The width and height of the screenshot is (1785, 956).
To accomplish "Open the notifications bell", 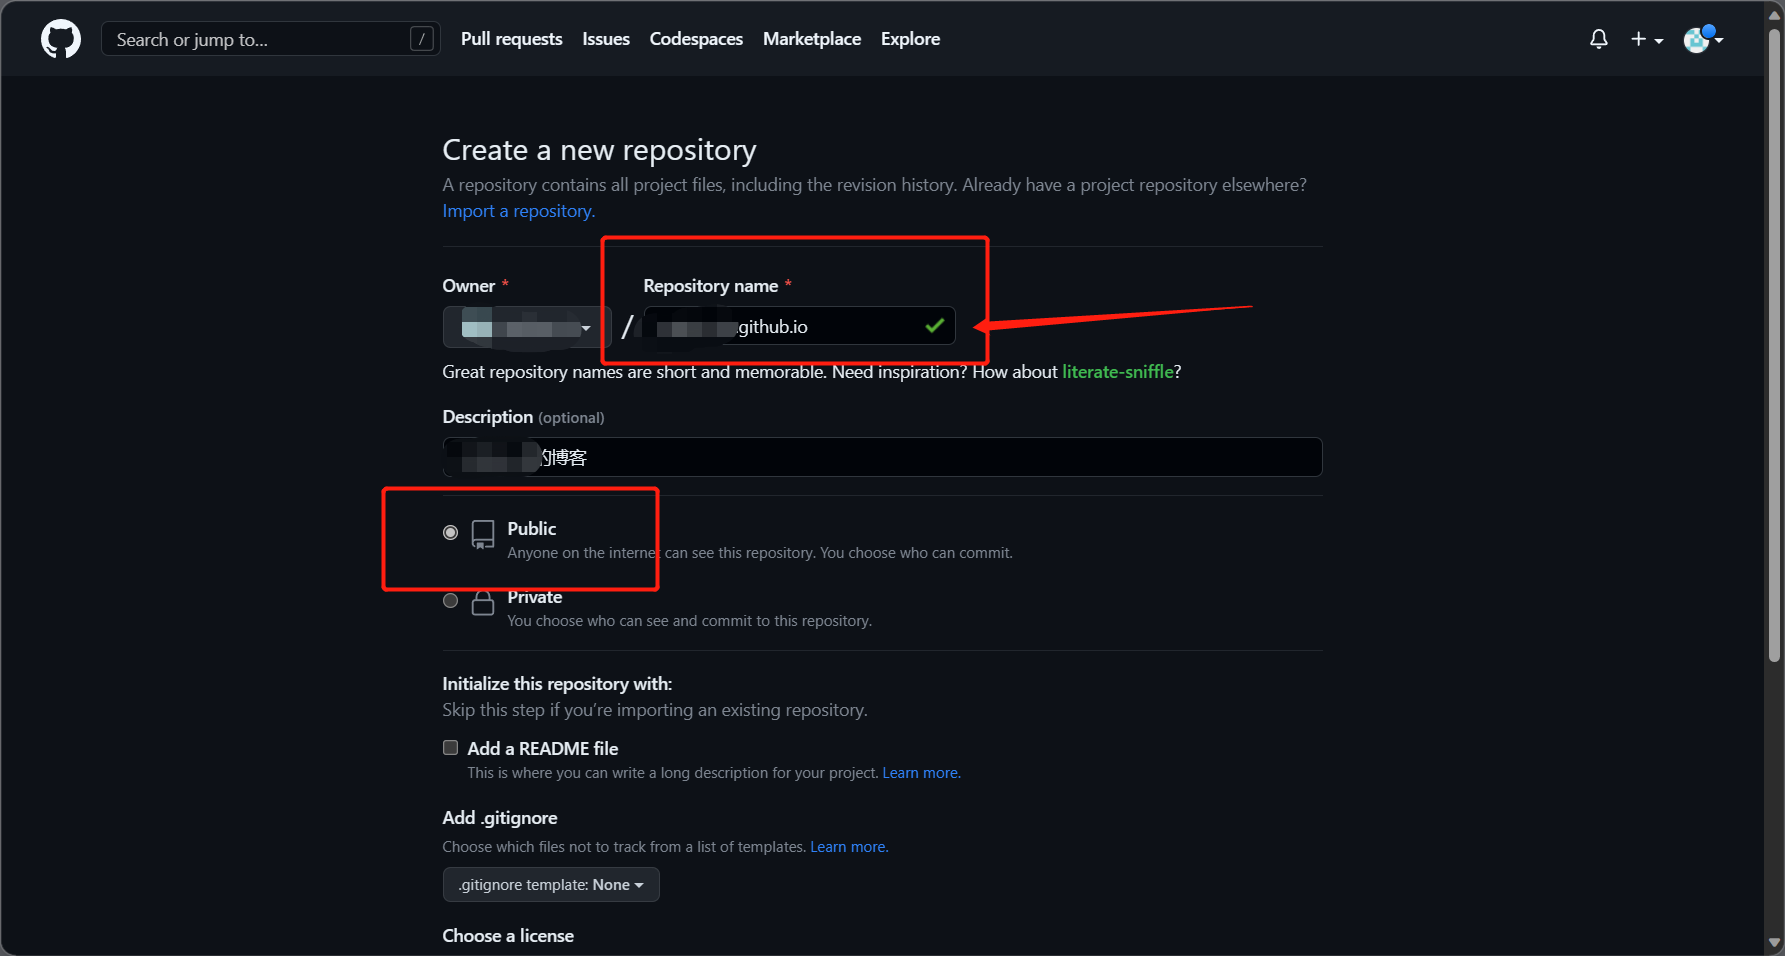I will click(1599, 39).
